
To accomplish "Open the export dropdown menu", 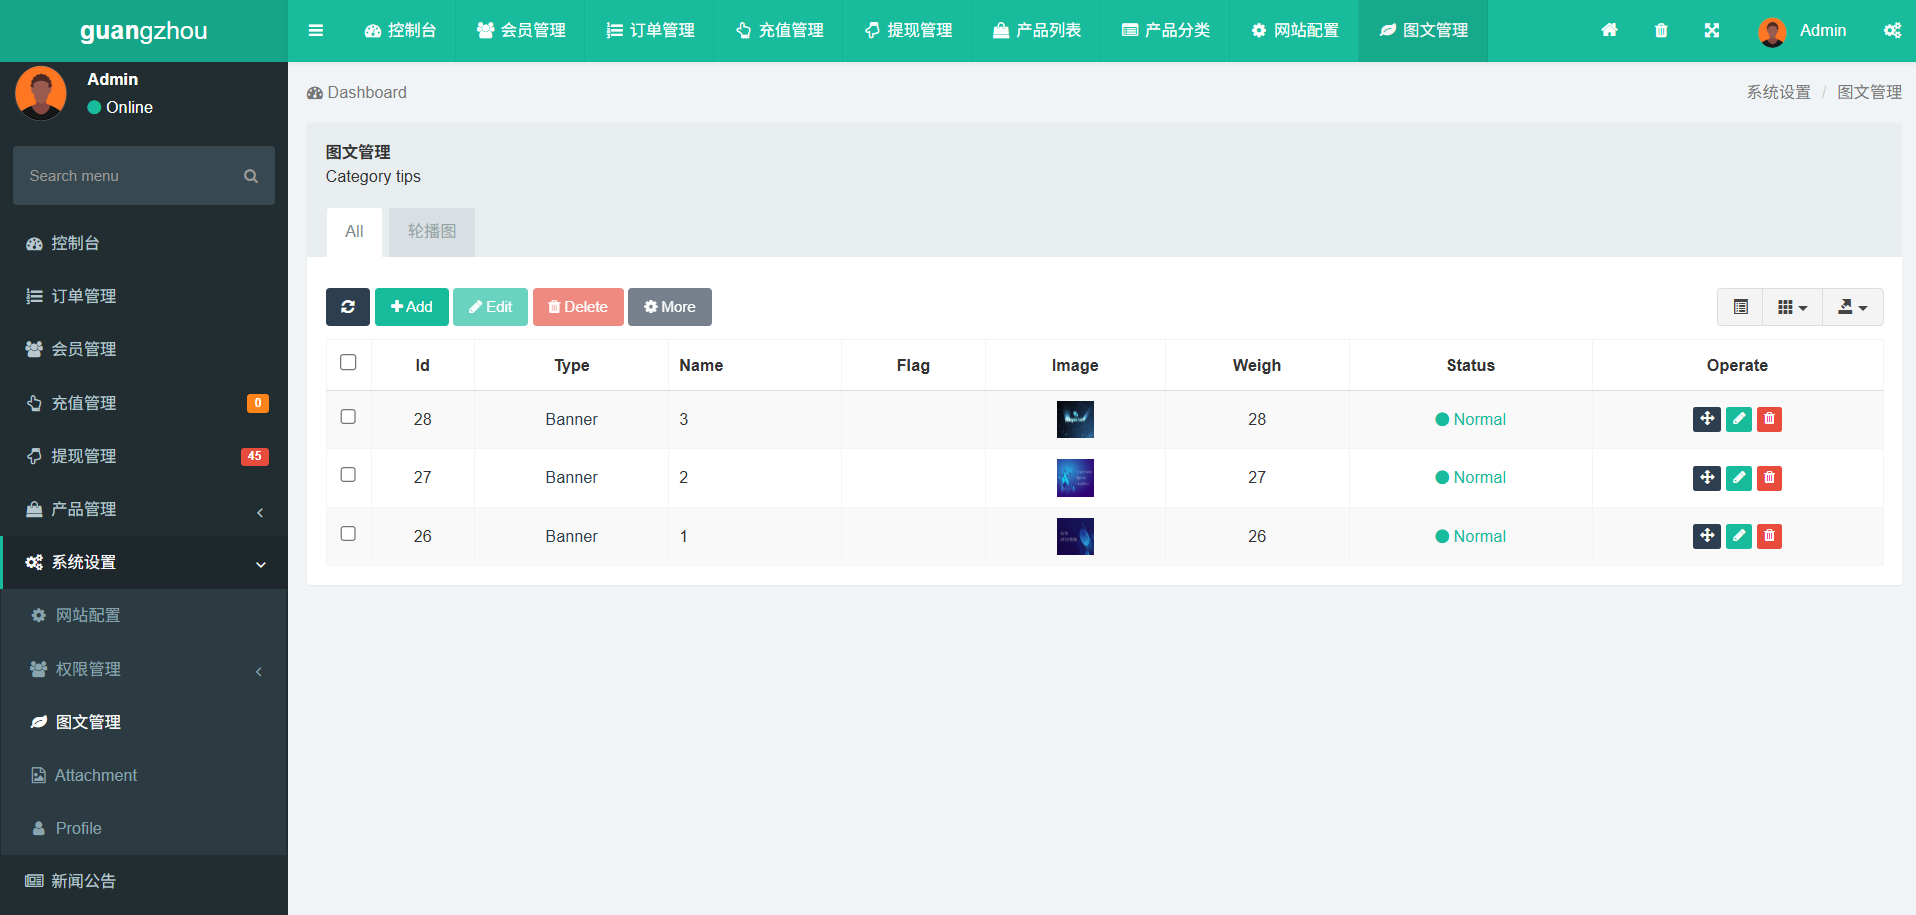I will [x=1852, y=307].
